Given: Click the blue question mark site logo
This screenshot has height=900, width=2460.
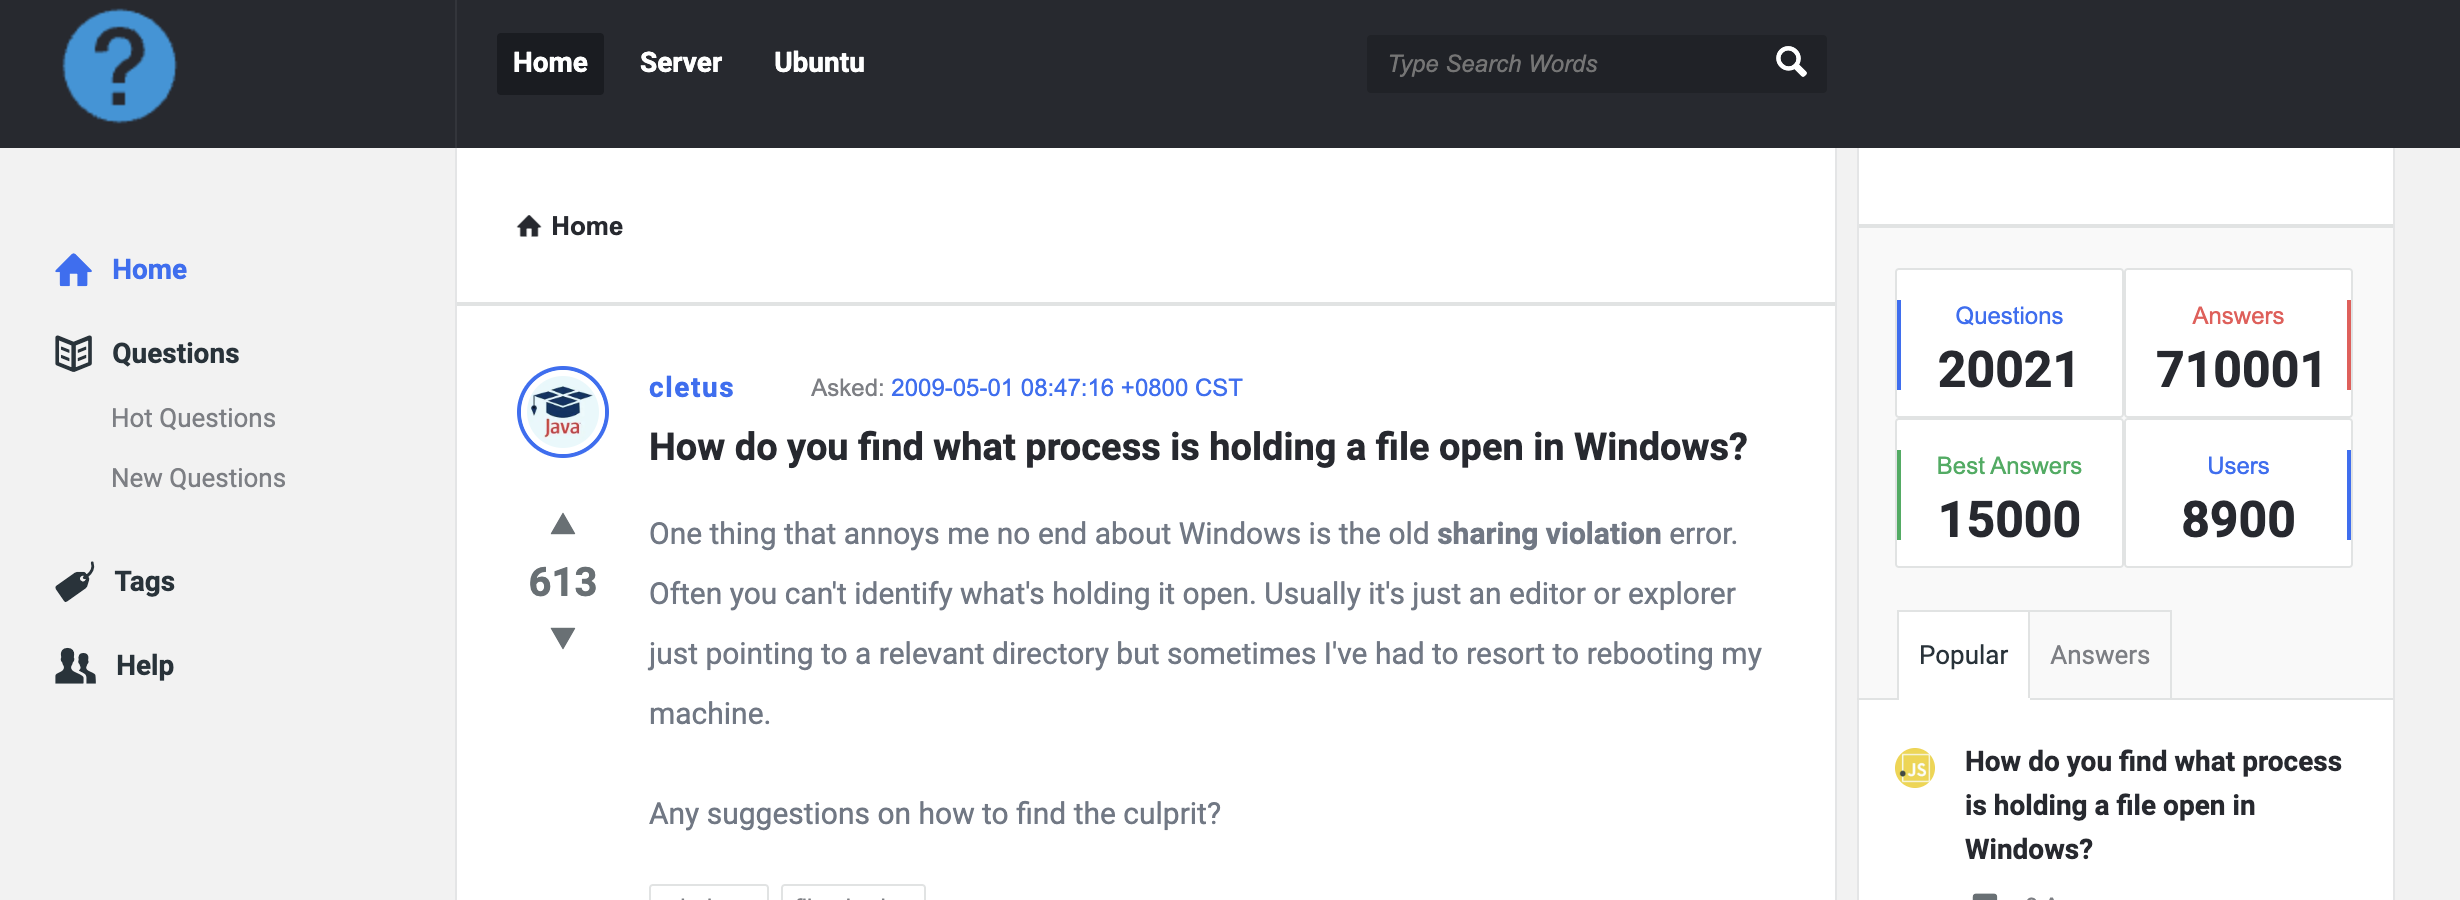Looking at the screenshot, I should tap(119, 66).
